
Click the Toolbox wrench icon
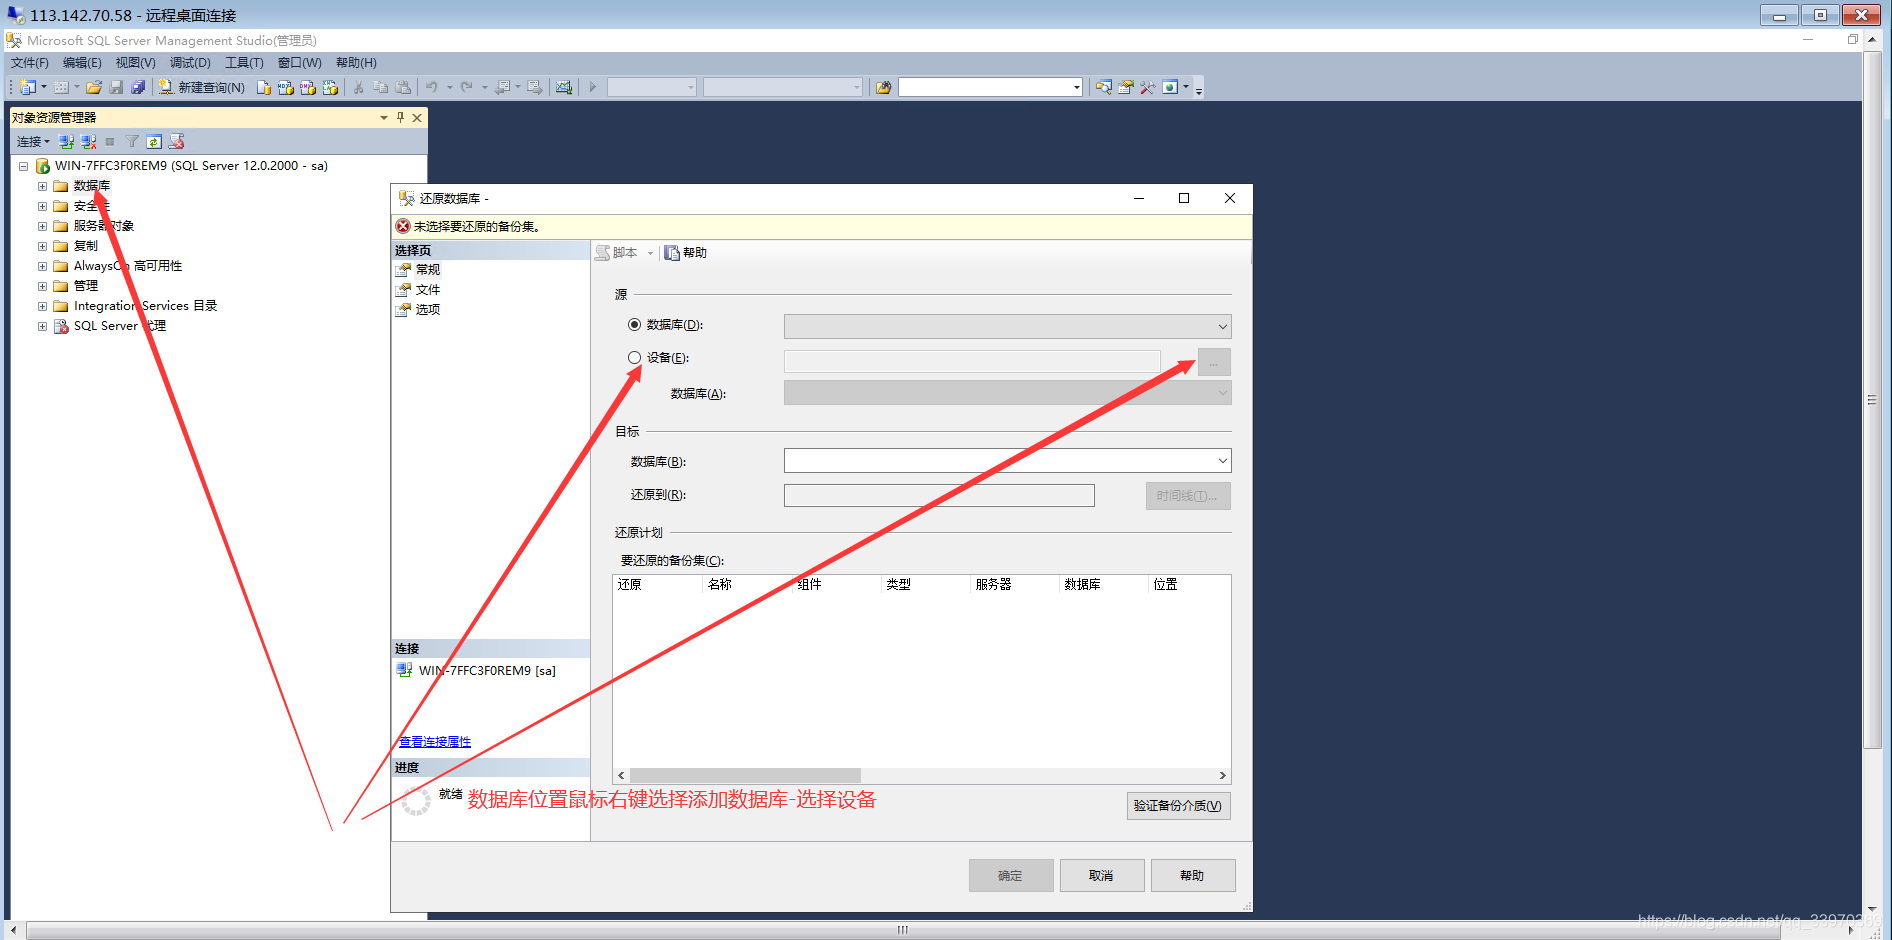1148,87
